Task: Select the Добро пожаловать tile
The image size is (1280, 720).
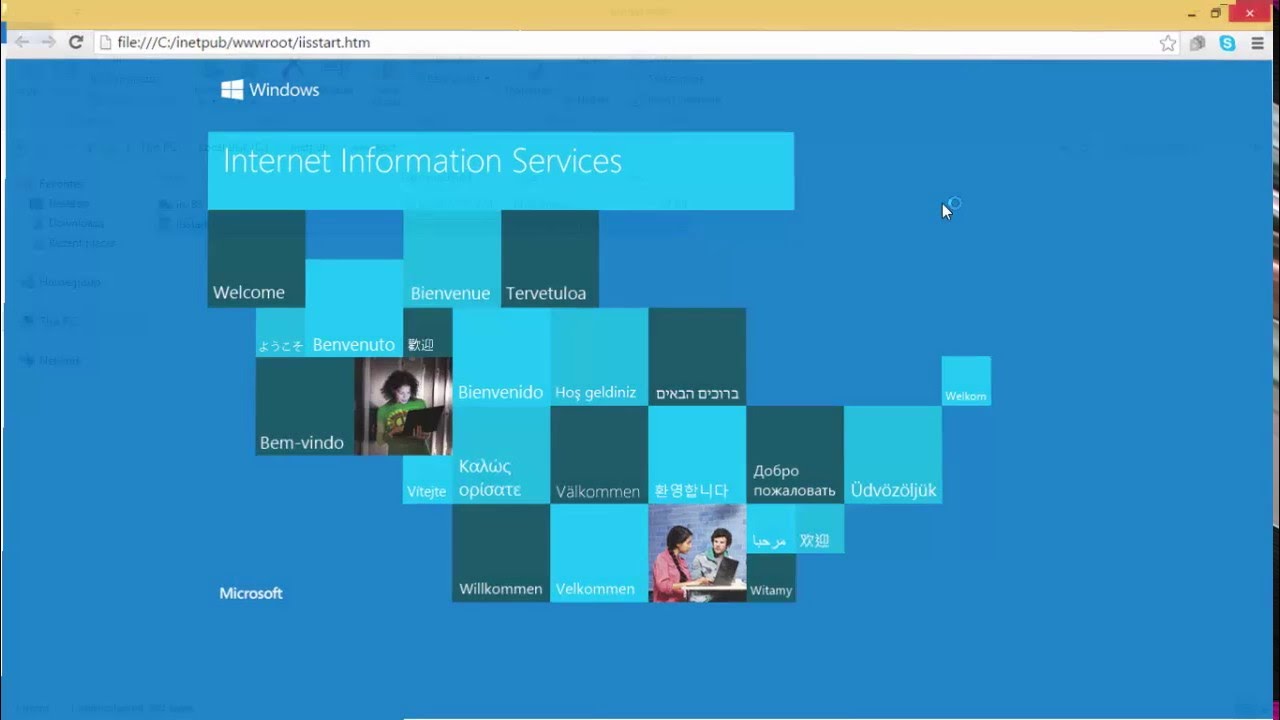Action: (x=795, y=455)
